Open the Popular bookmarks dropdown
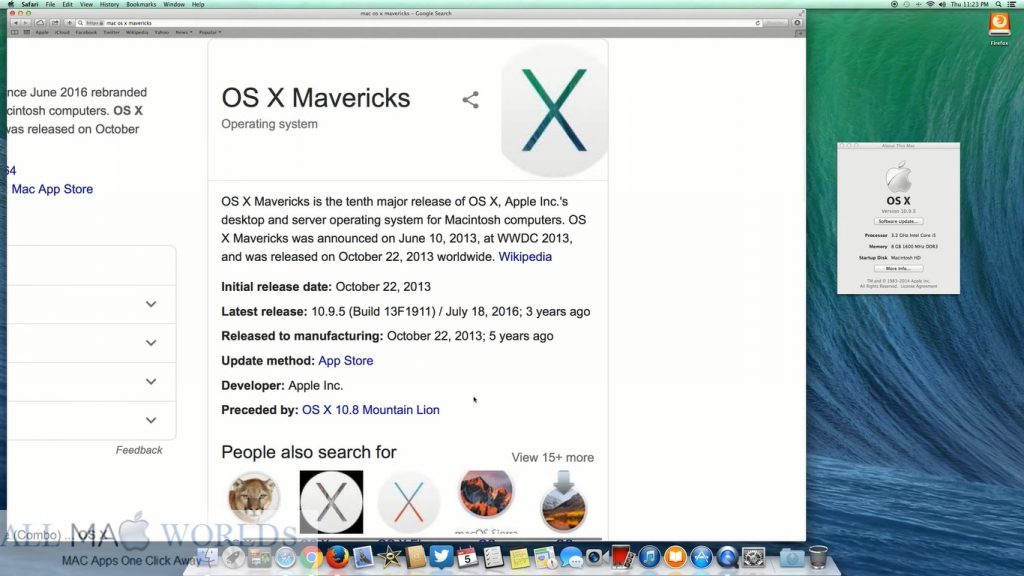The height and width of the screenshot is (576, 1024). 210,32
